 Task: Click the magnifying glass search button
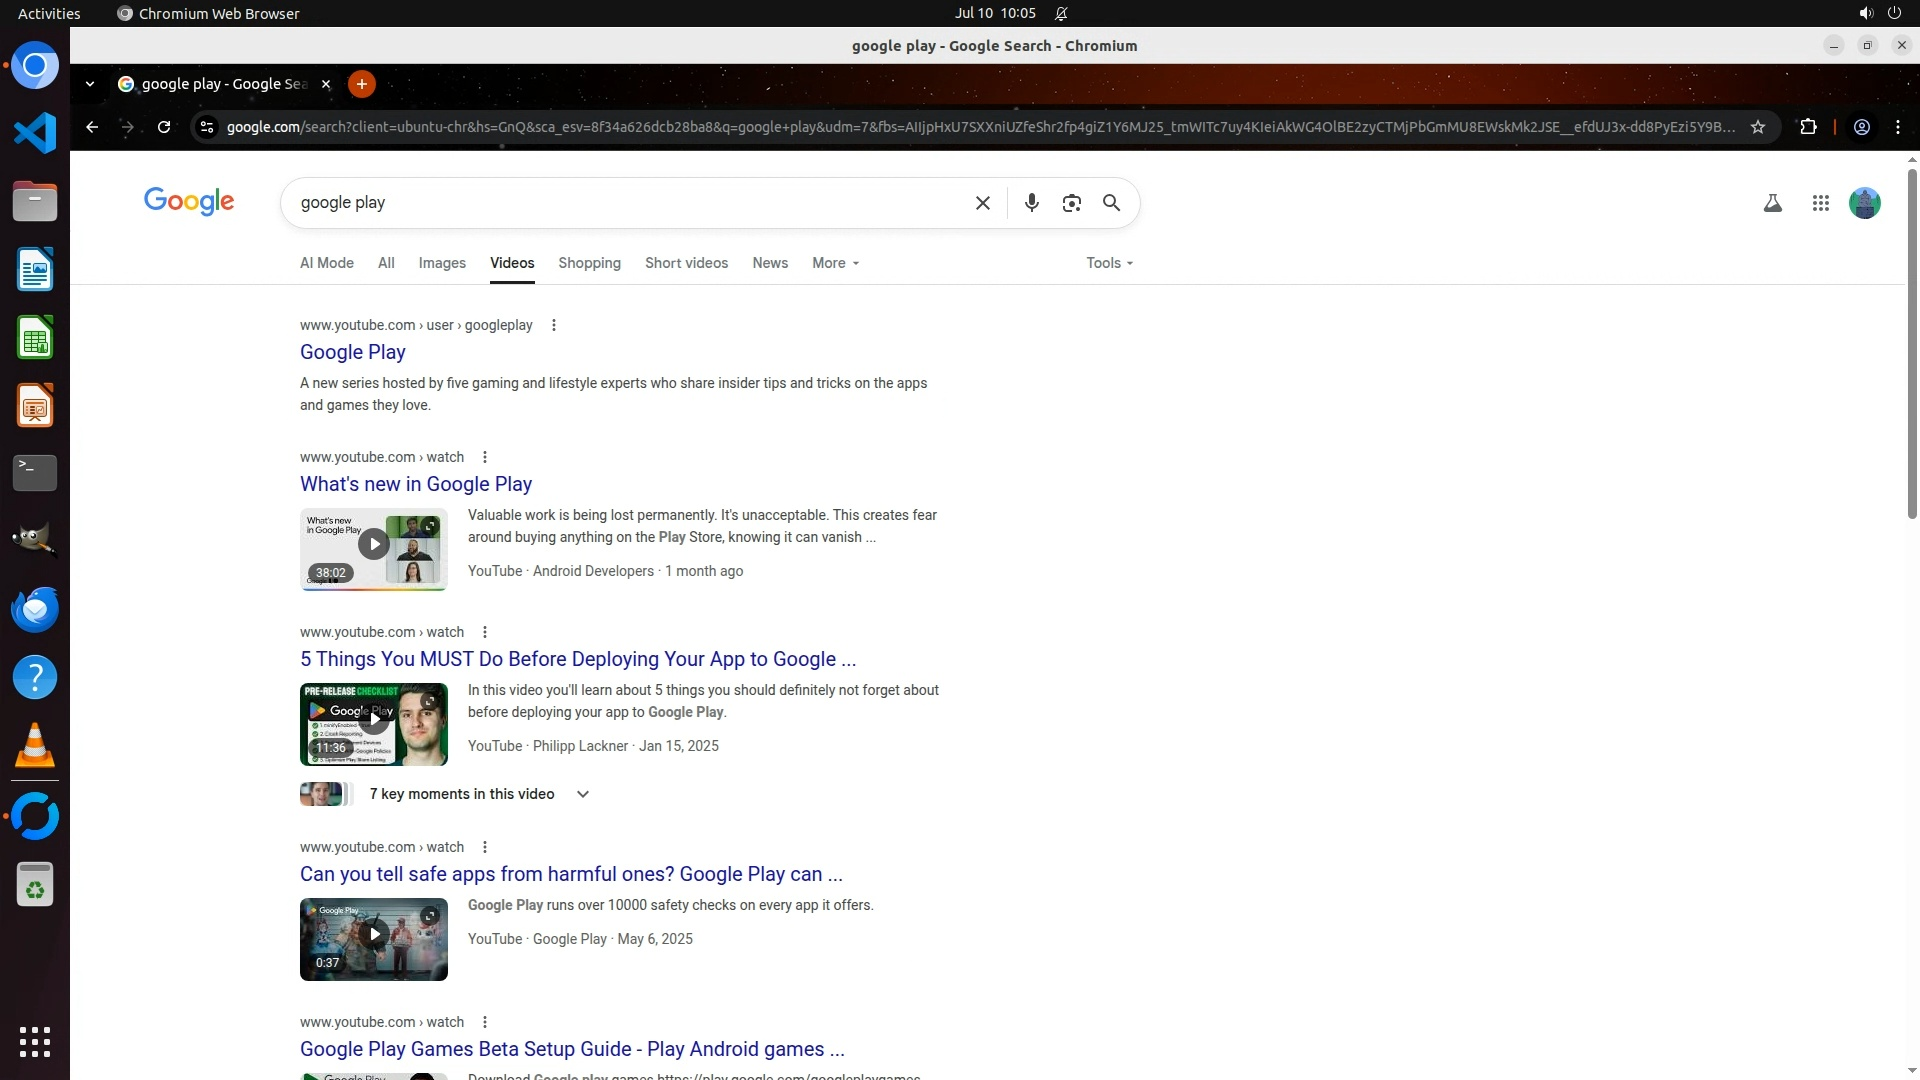[x=1111, y=203]
